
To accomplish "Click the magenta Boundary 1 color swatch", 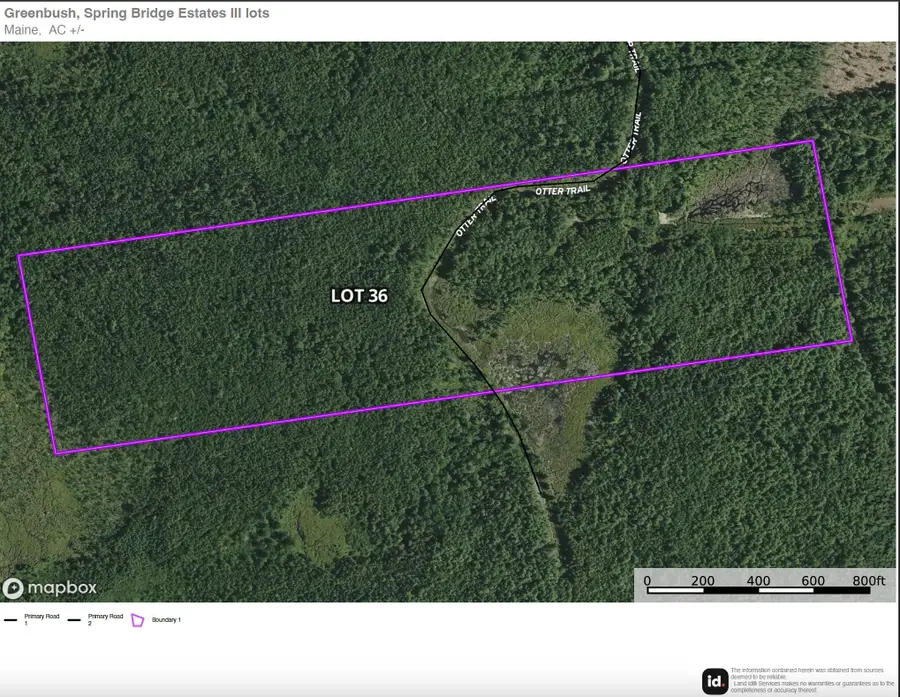I will click(x=137, y=618).
